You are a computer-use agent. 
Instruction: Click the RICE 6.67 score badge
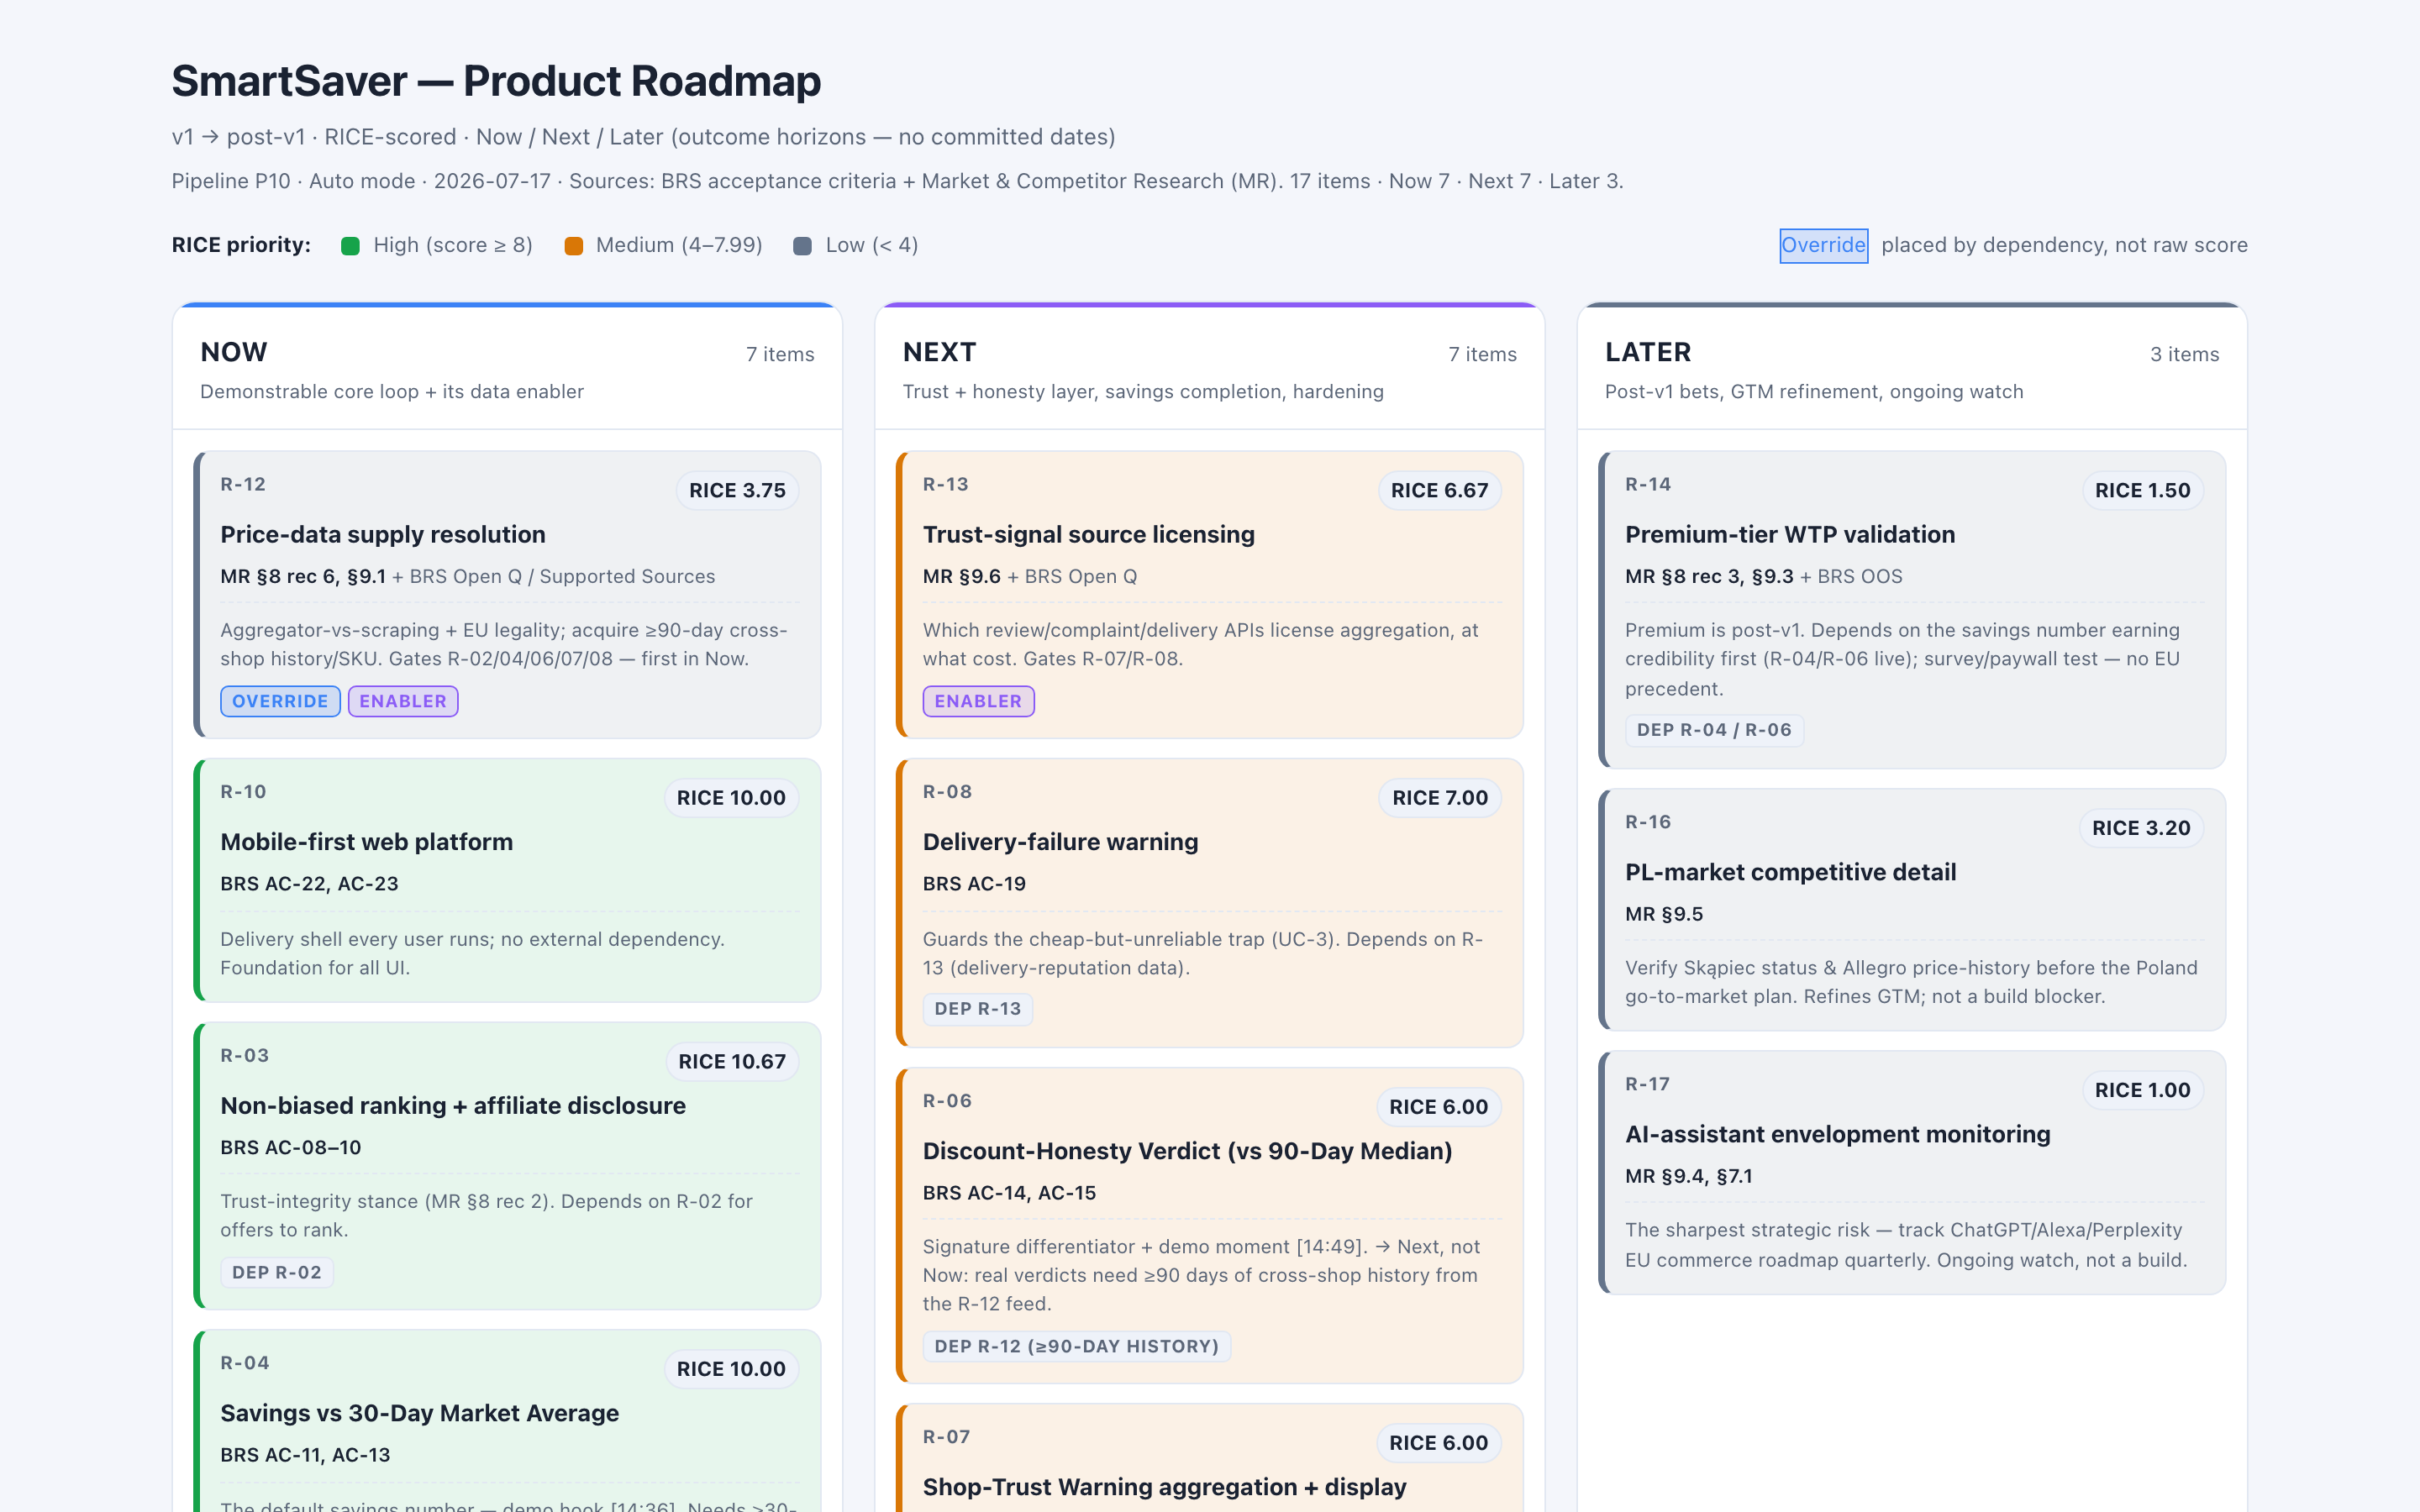(x=1439, y=490)
